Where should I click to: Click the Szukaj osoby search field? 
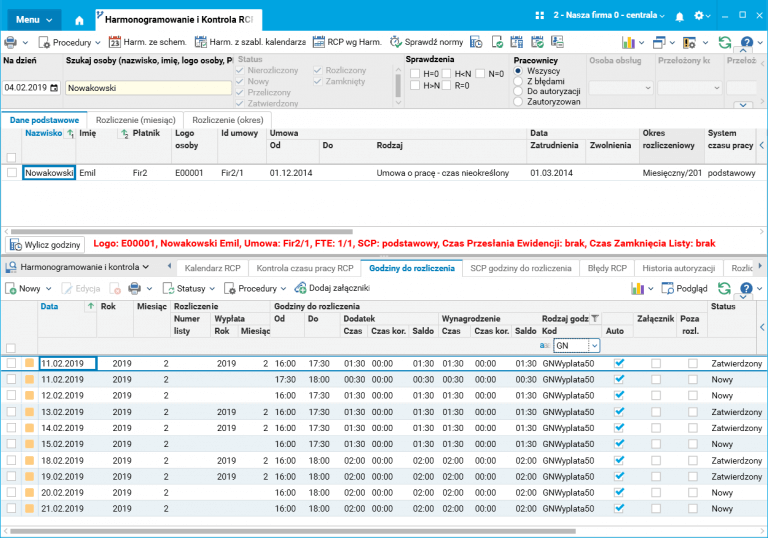(148, 88)
